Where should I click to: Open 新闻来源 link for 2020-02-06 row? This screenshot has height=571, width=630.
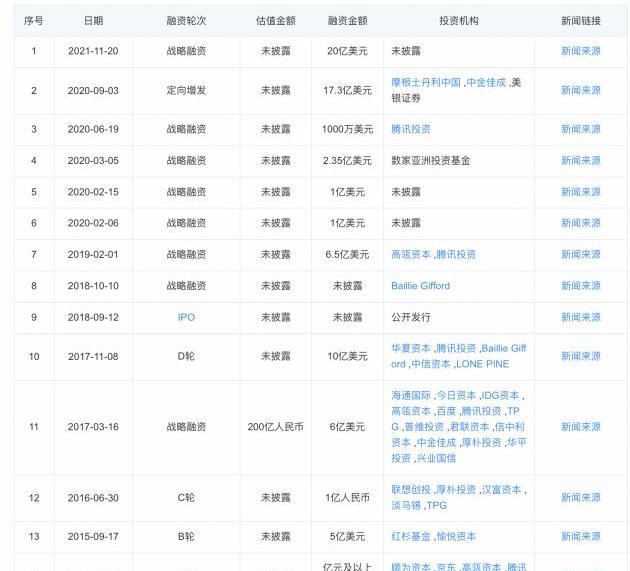click(x=581, y=223)
